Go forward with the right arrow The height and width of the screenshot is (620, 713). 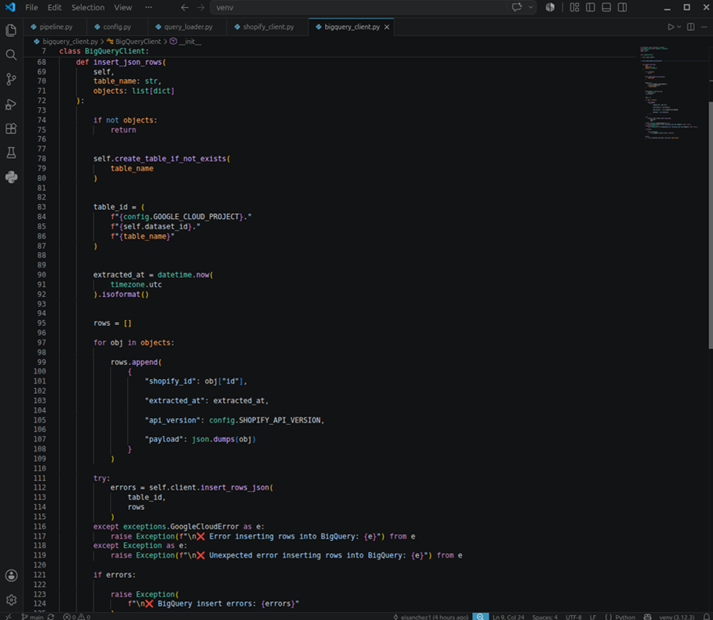click(x=201, y=7)
